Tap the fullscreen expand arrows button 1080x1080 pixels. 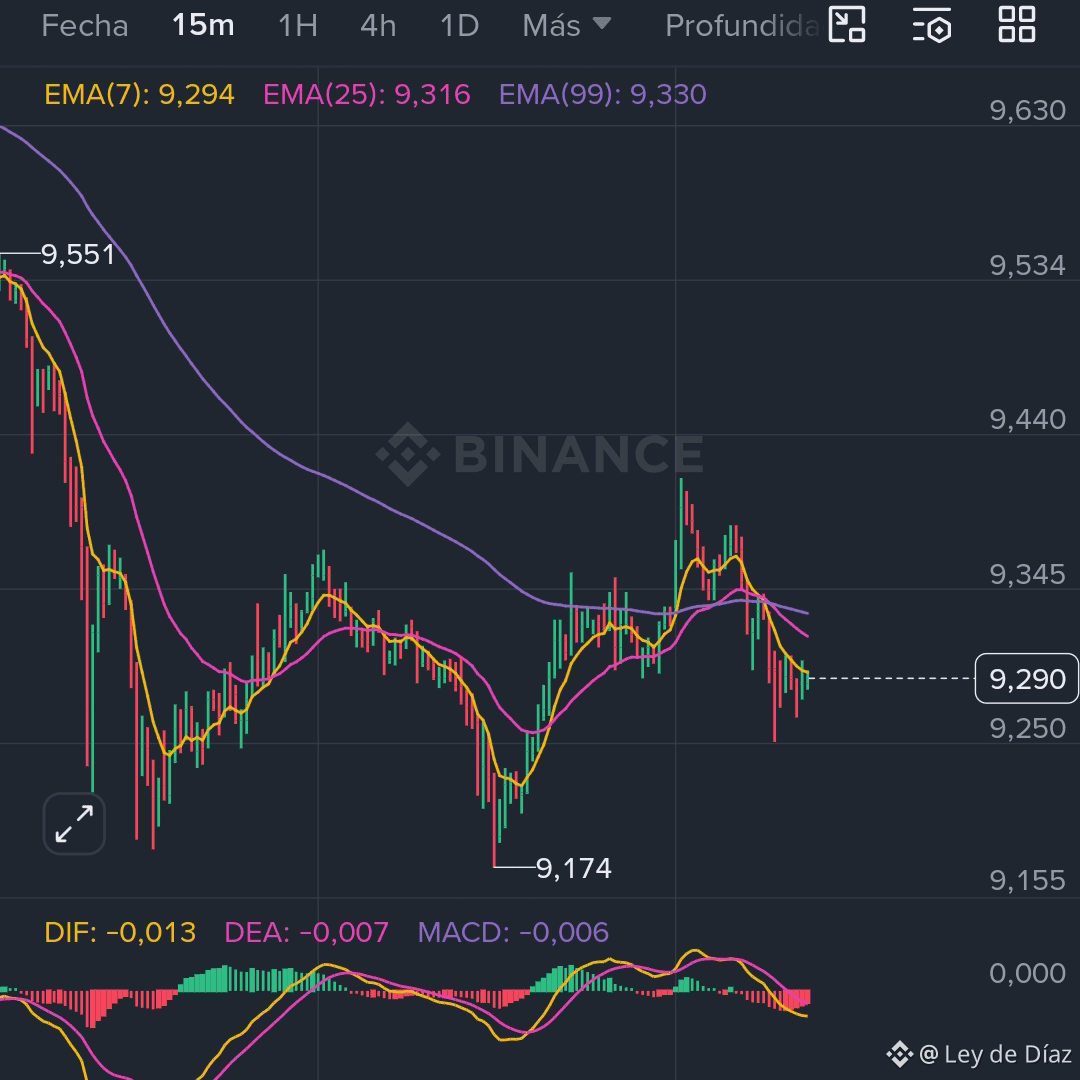74,824
